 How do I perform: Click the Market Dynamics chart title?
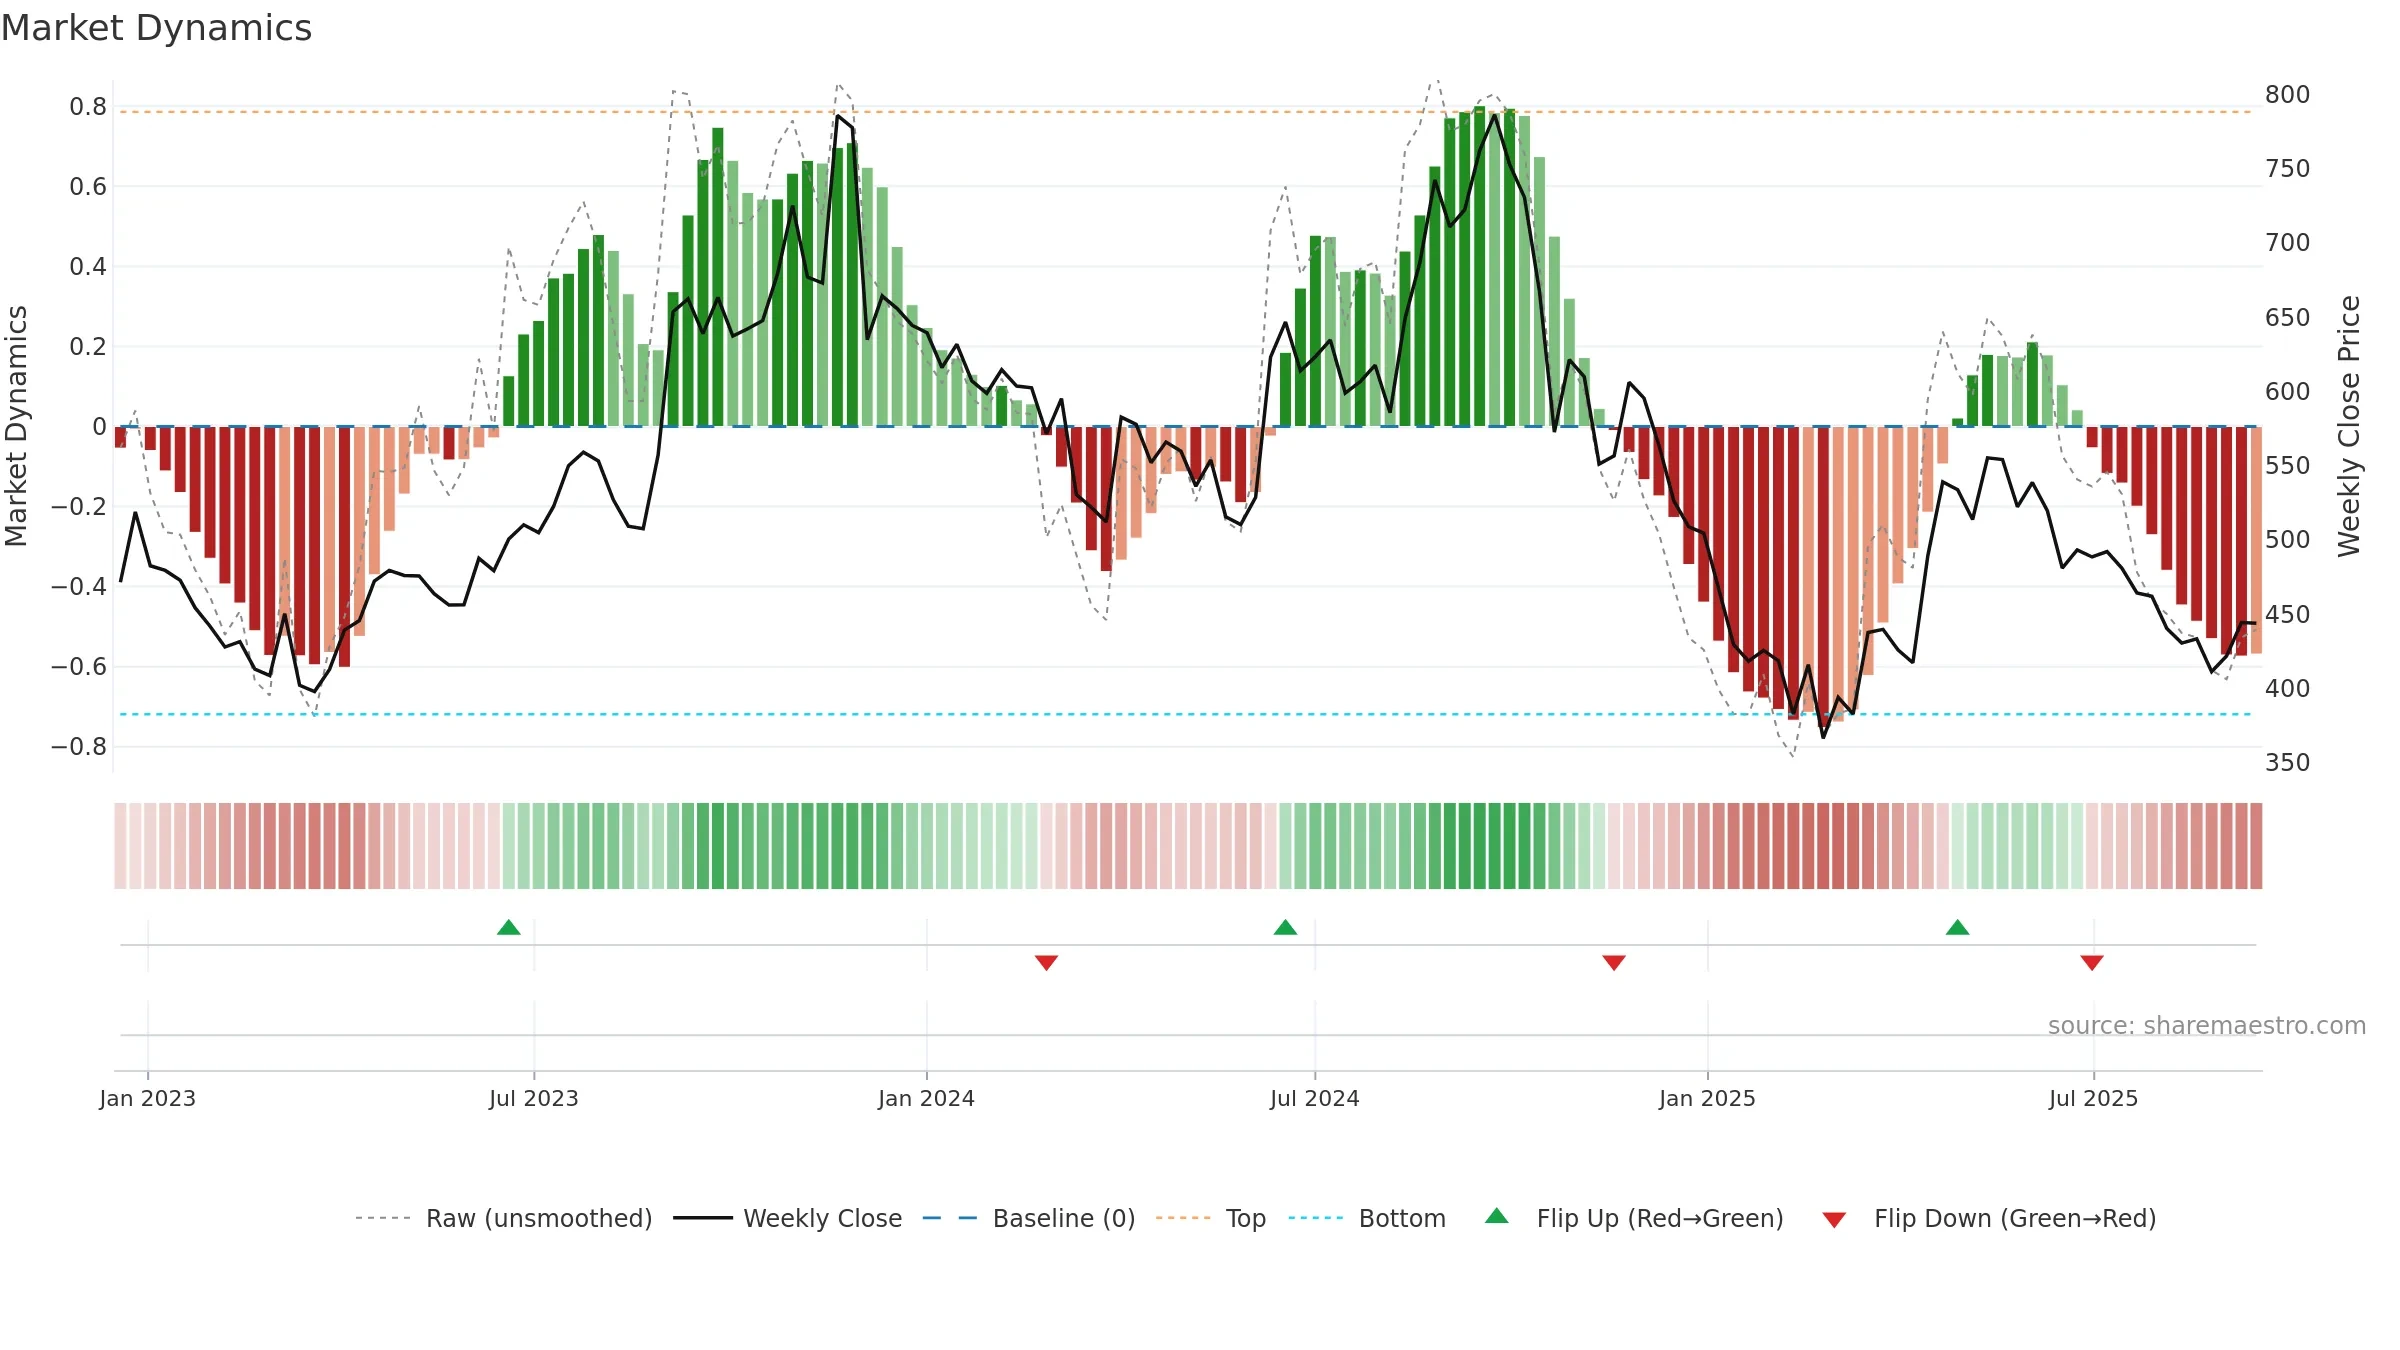click(x=156, y=28)
